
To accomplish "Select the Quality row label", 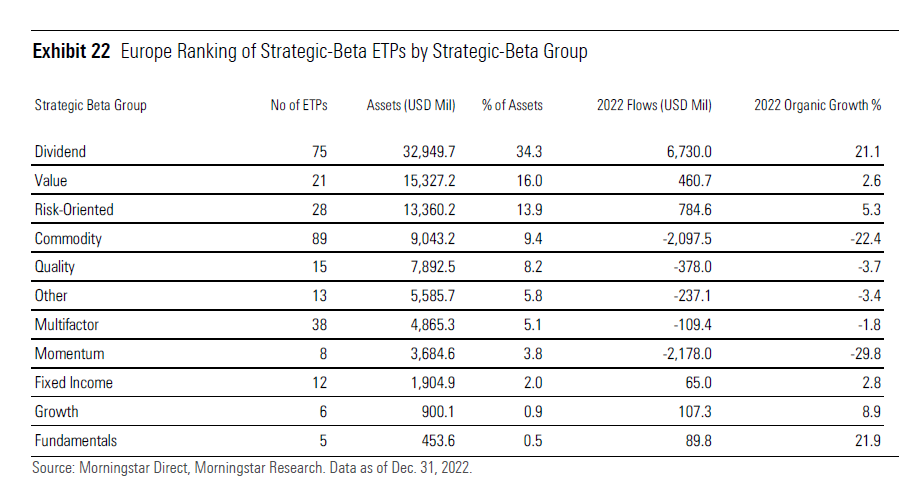I will click(55, 268).
